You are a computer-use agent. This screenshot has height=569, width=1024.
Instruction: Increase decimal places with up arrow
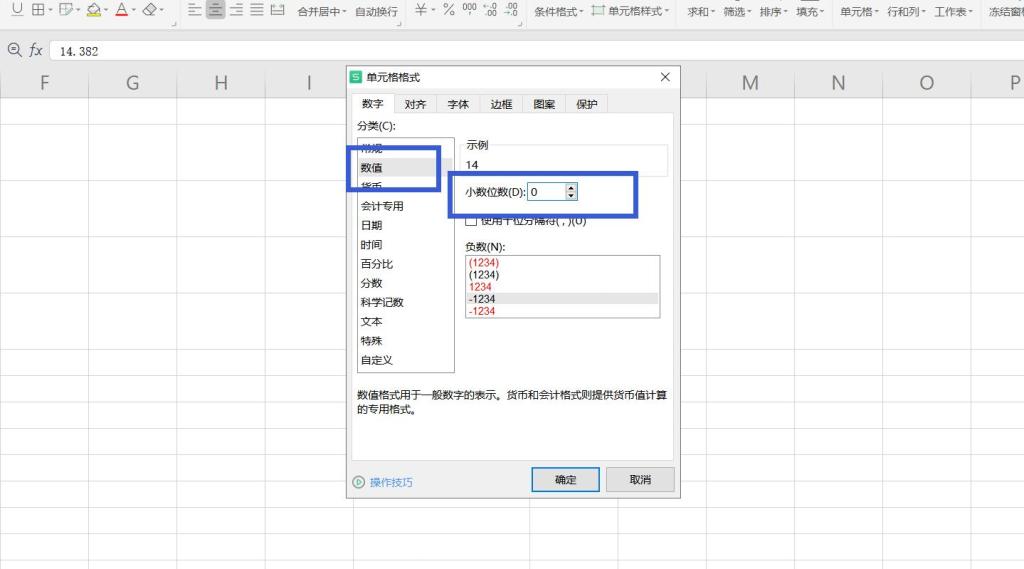coord(571,187)
